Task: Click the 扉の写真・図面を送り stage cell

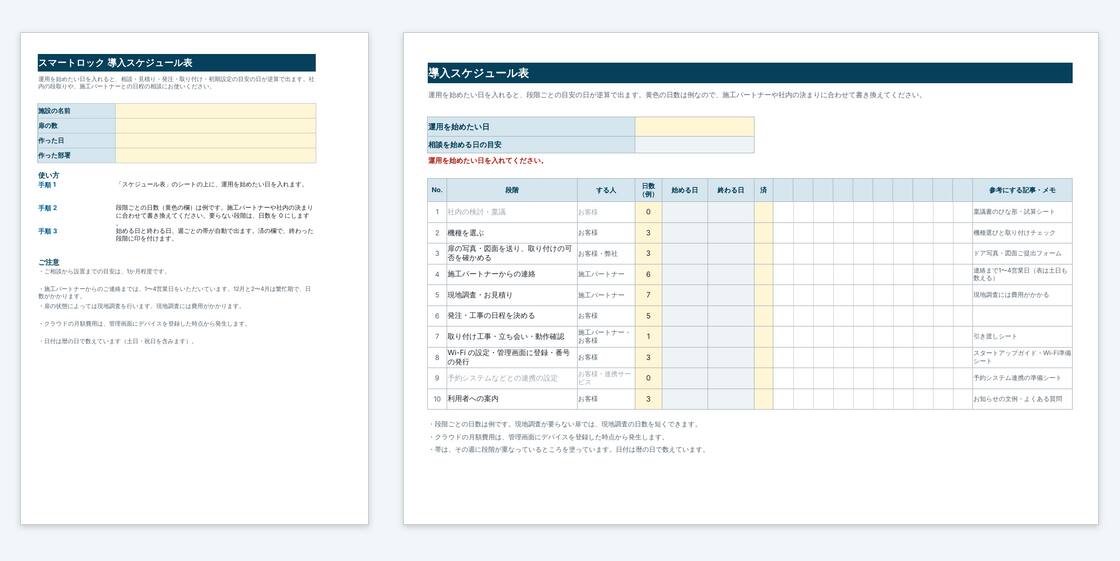Action: click(x=512, y=254)
